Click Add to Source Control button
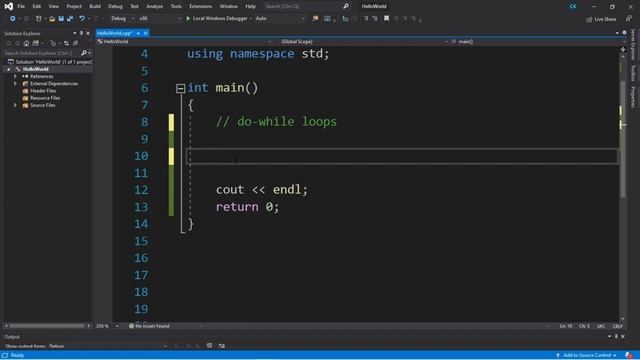 point(586,355)
